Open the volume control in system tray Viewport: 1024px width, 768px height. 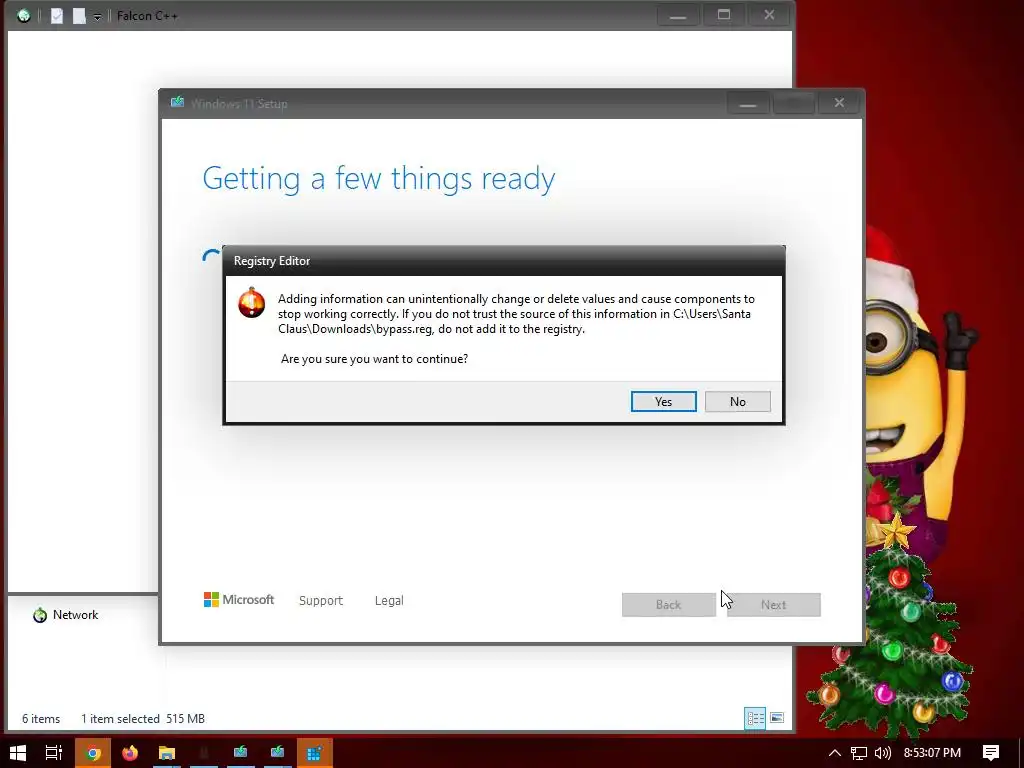882,753
